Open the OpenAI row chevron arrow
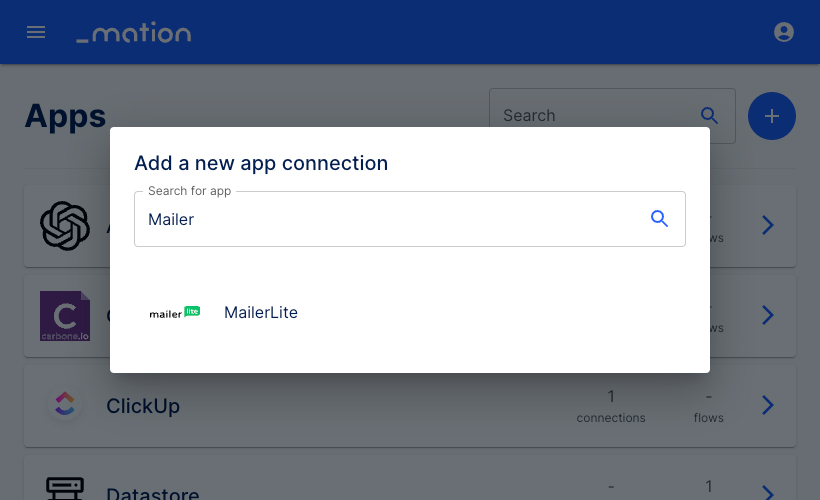Image resolution: width=820 pixels, height=500 pixels. [x=767, y=225]
